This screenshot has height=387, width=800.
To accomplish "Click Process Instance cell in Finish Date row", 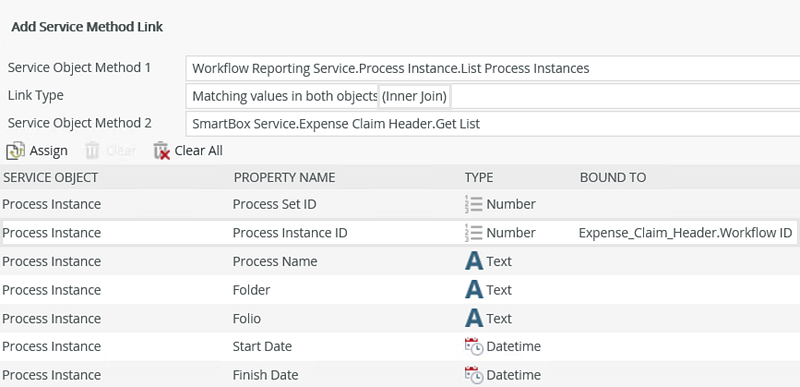I will click(52, 375).
